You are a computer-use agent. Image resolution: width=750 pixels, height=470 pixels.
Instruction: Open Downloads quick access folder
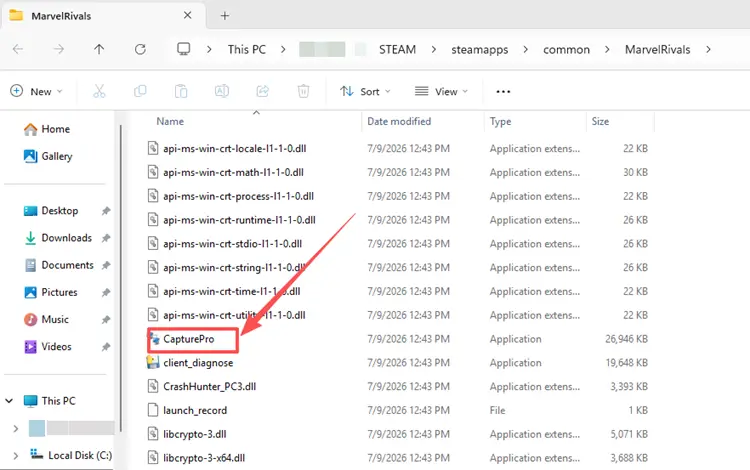coord(57,238)
